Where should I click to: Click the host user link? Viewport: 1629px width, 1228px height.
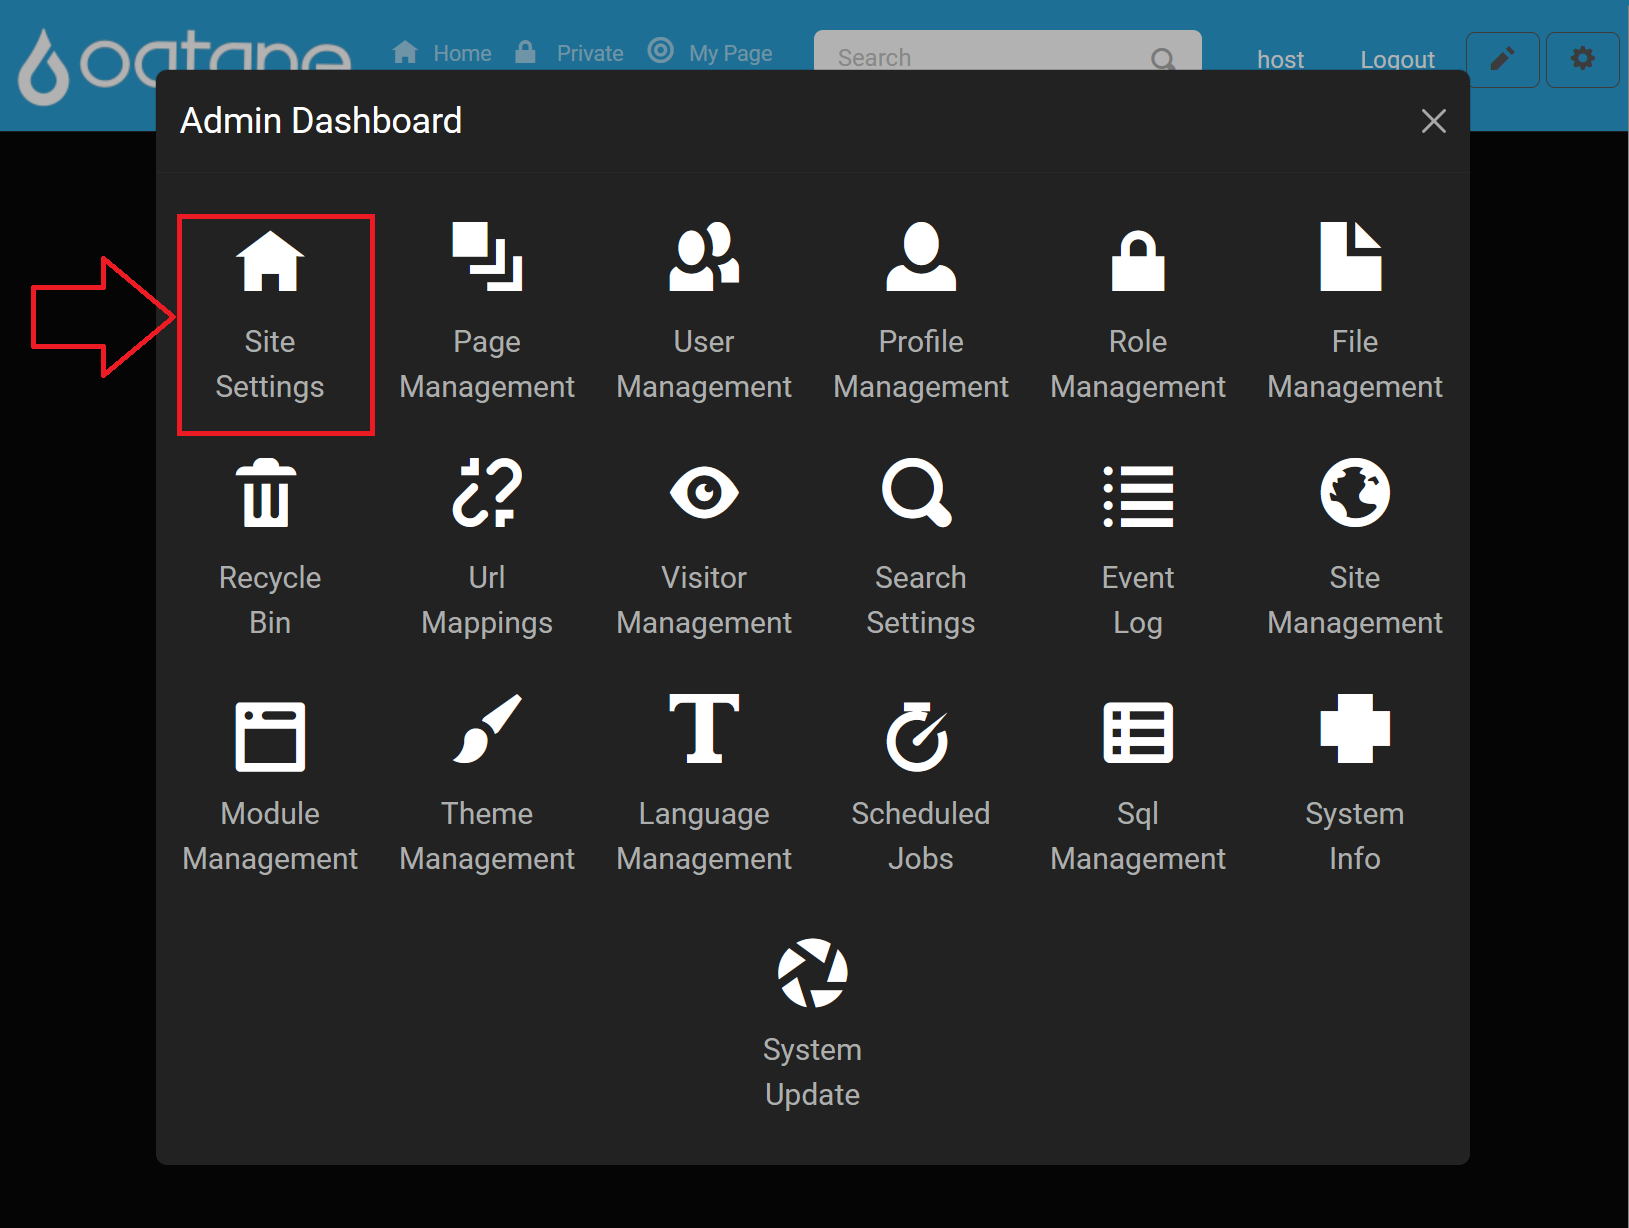click(1280, 60)
